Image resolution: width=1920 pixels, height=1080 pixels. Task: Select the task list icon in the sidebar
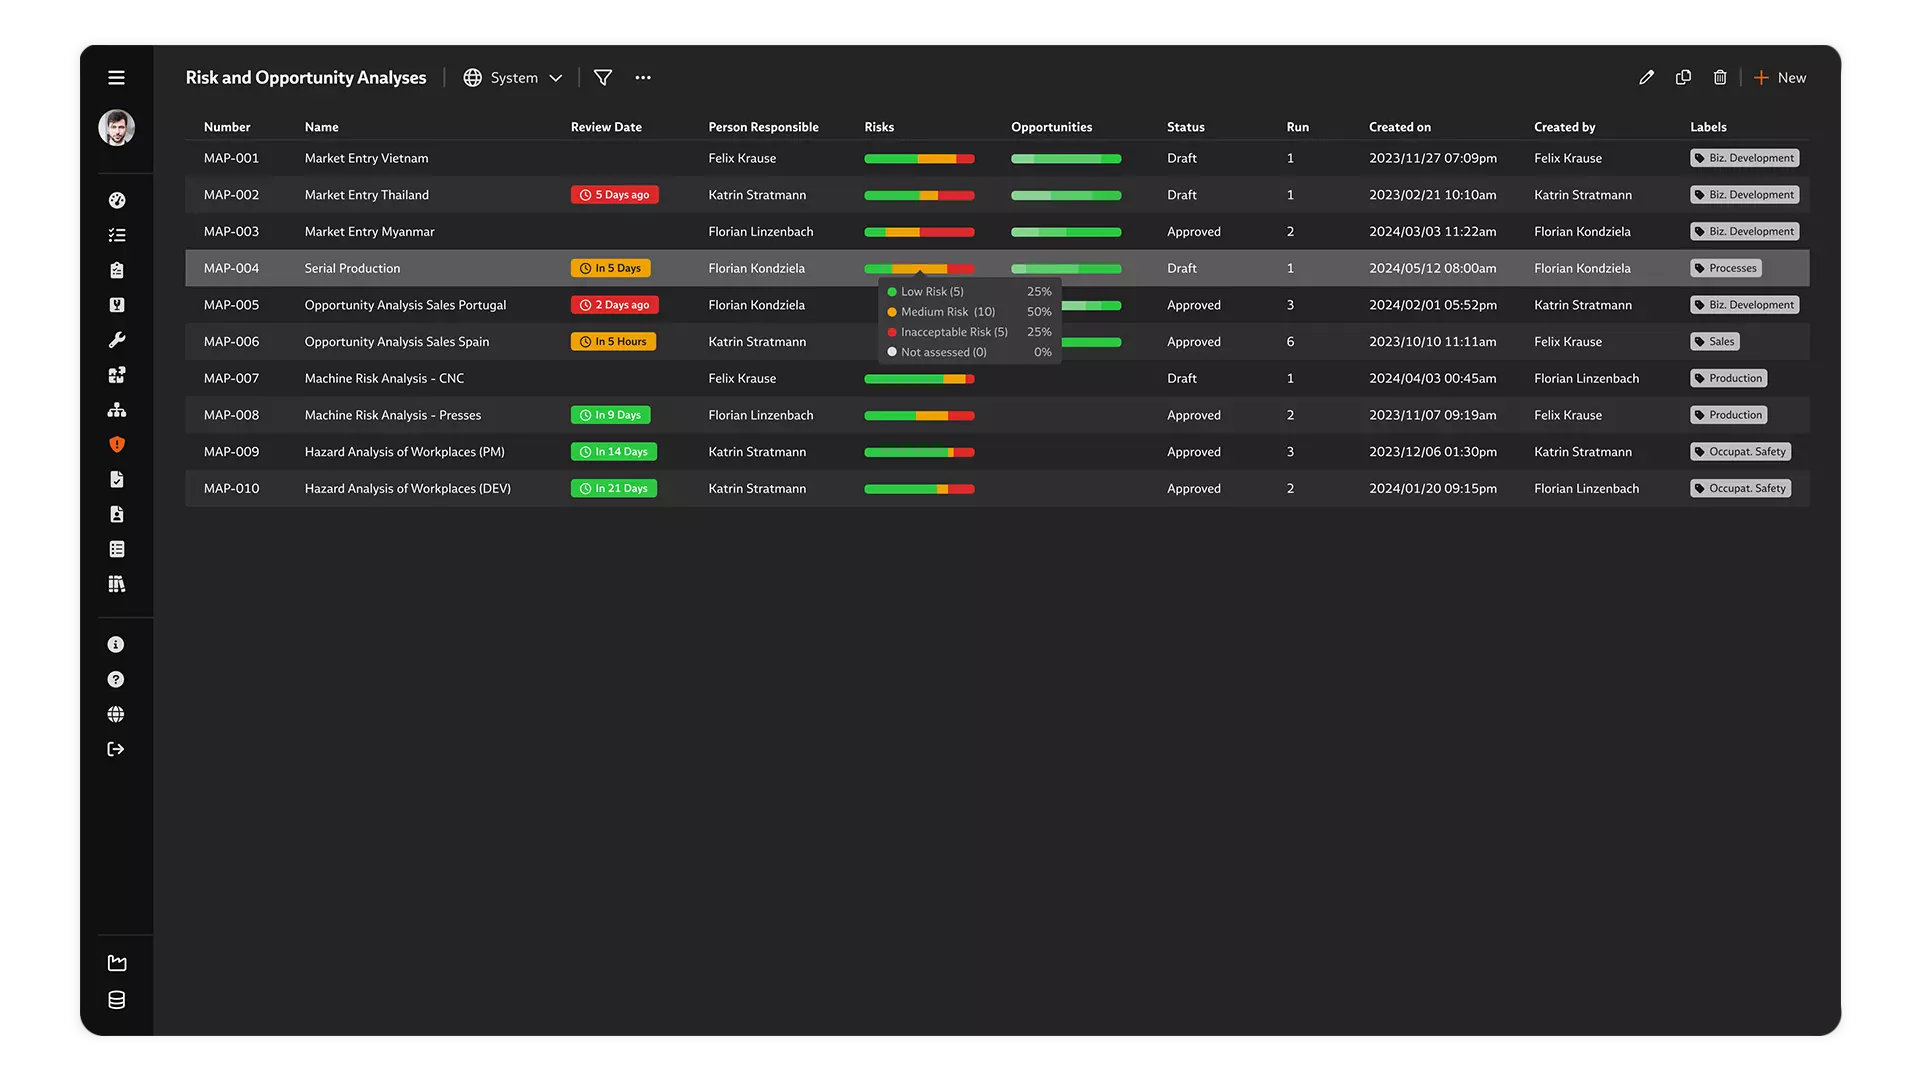pos(117,234)
